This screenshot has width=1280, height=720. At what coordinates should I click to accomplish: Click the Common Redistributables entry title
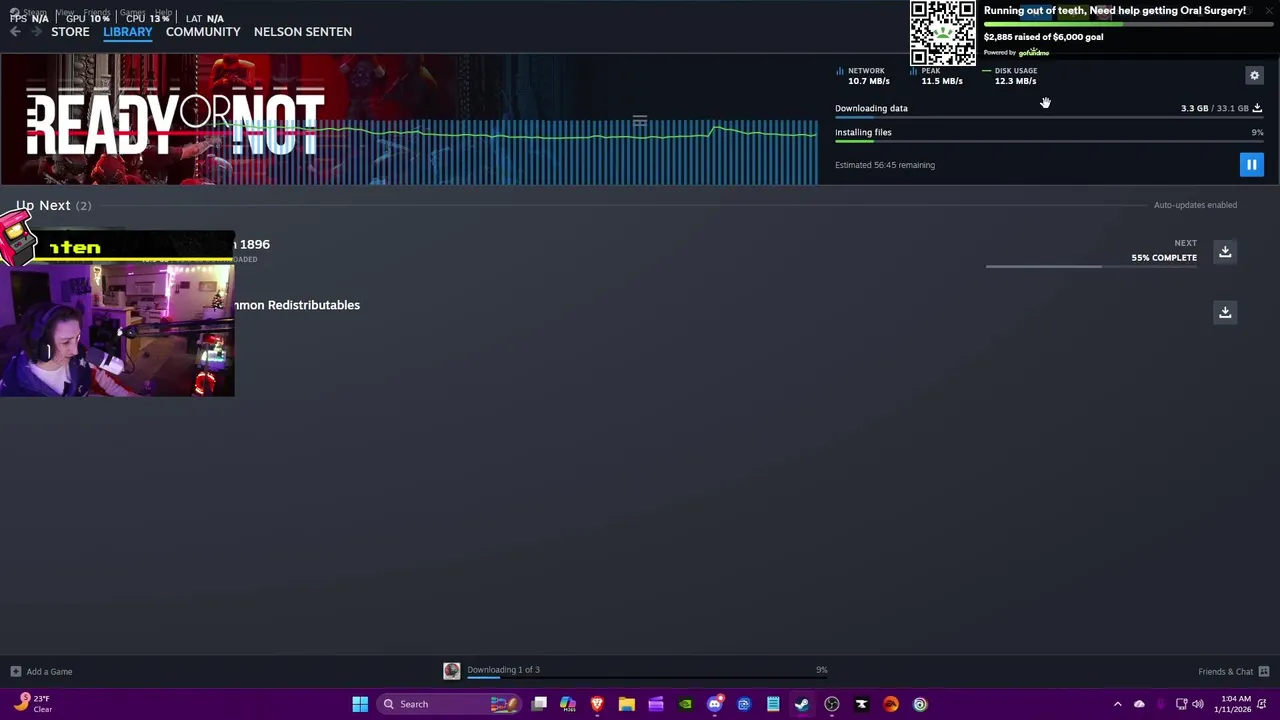(296, 305)
